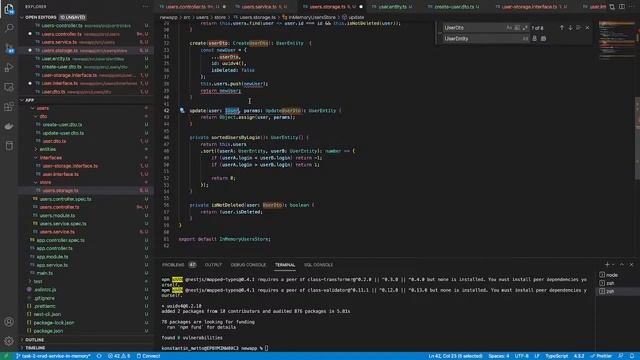The height and width of the screenshot is (360, 640).
Task: Open the Extensions view
Action: pos(9,107)
